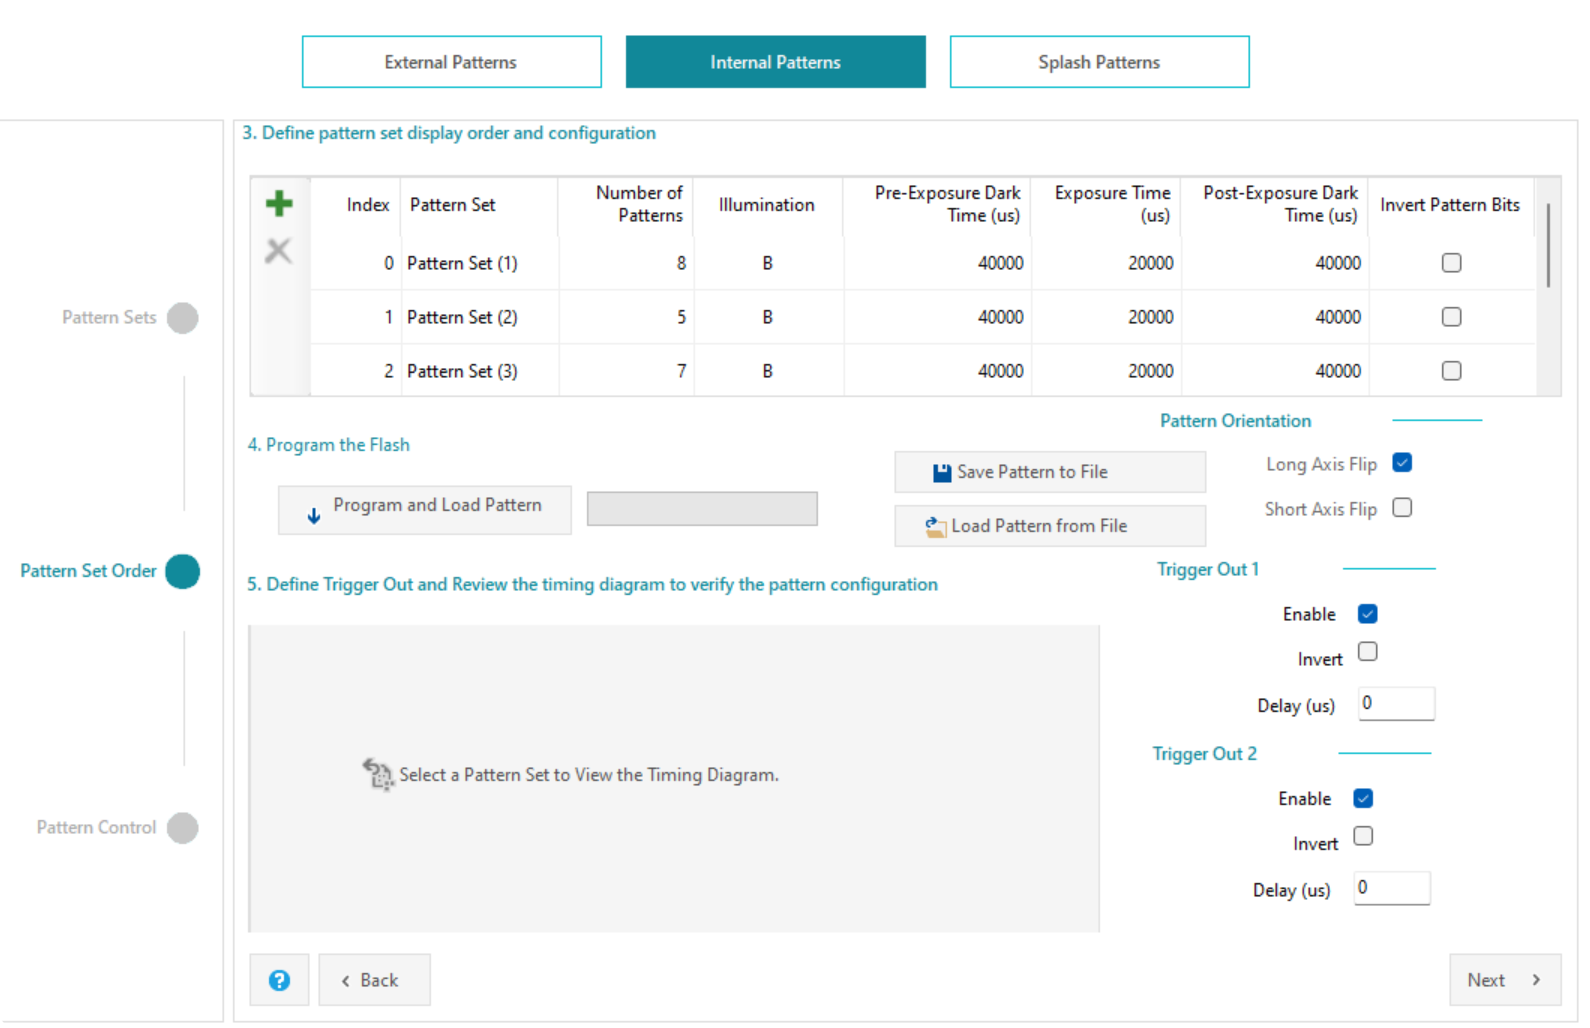Viewport: 1590px width, 1028px height.
Task: Click Save Pattern to File button
Action: [x=1050, y=472]
